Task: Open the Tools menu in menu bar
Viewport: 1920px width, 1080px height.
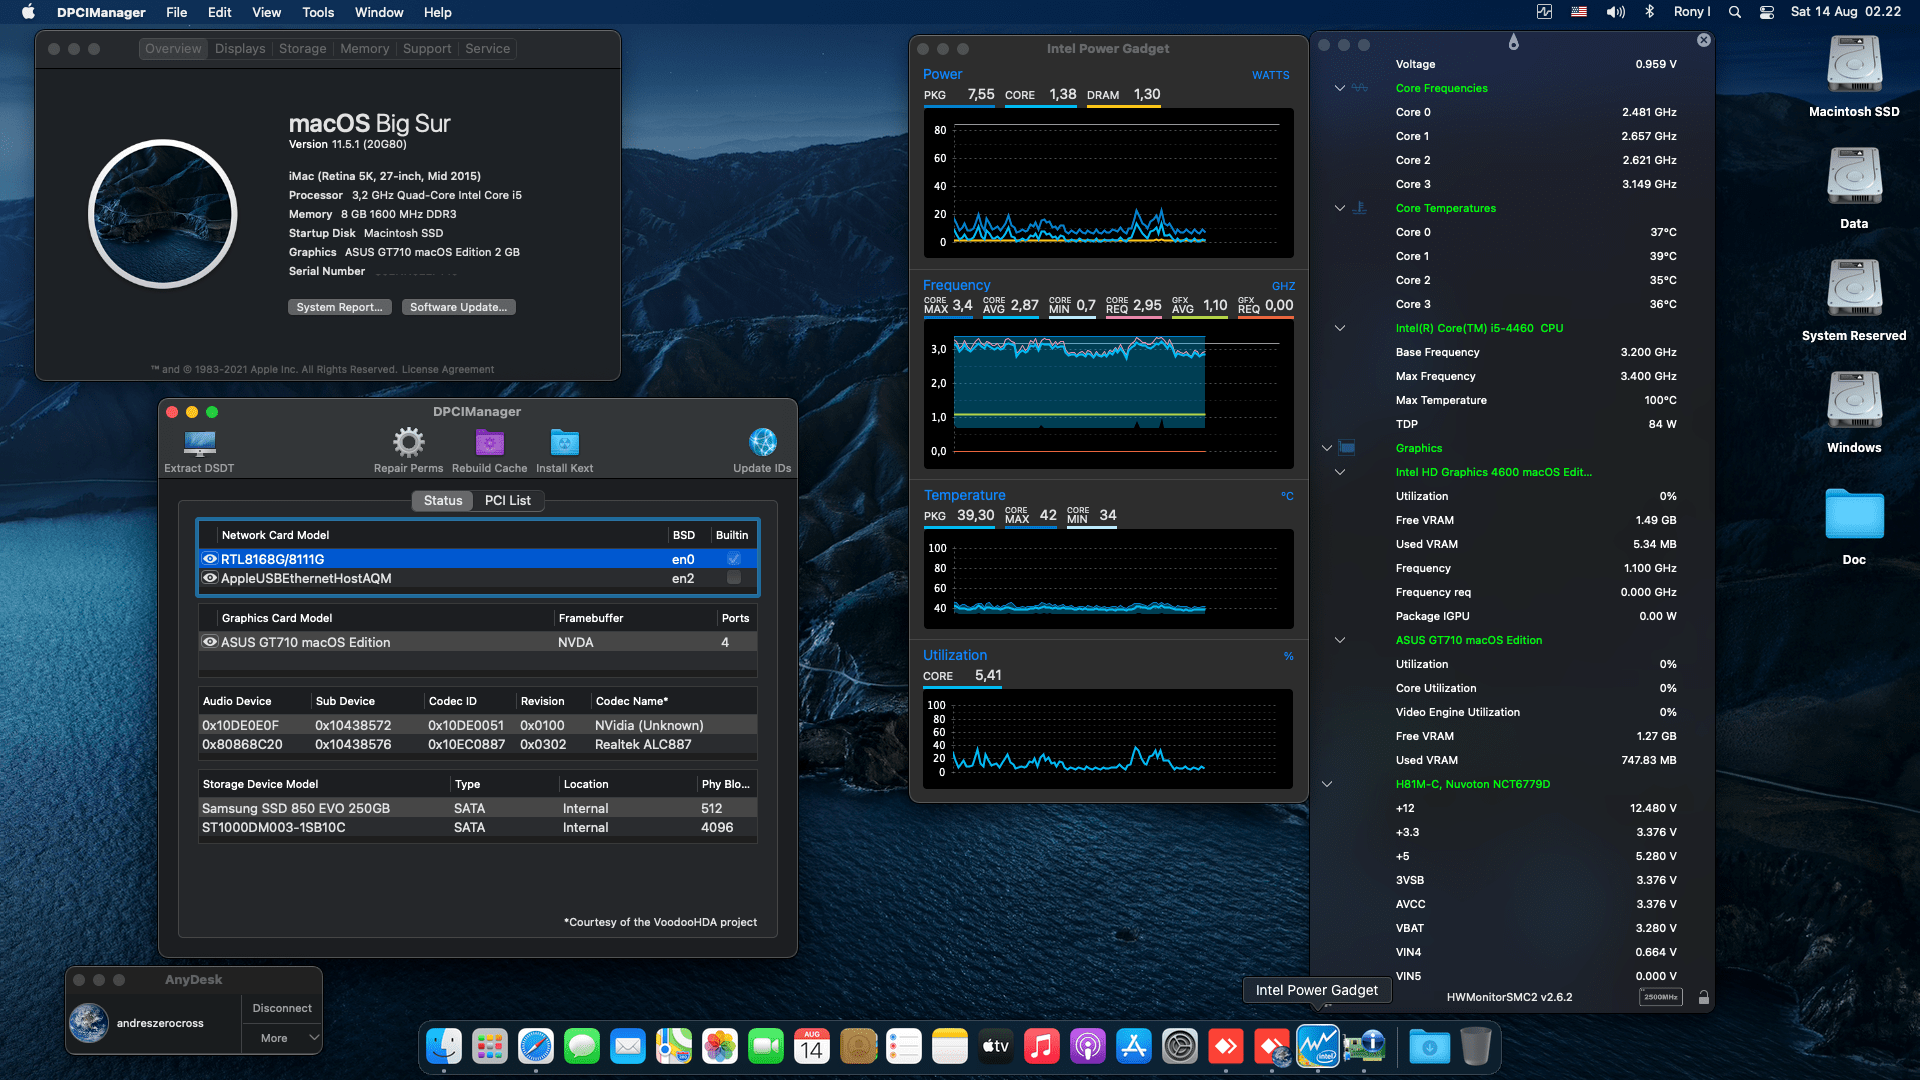Action: pos(318,12)
